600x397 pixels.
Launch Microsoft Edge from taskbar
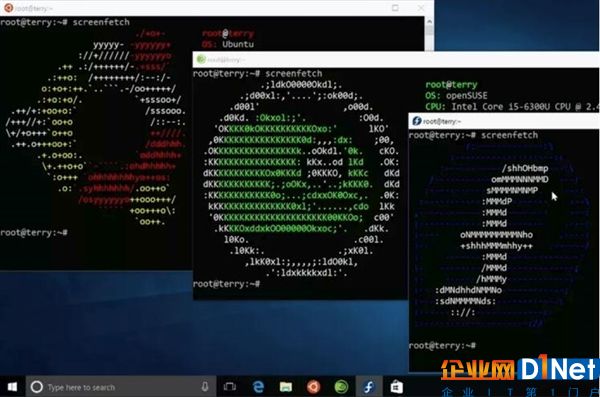pos(259,387)
